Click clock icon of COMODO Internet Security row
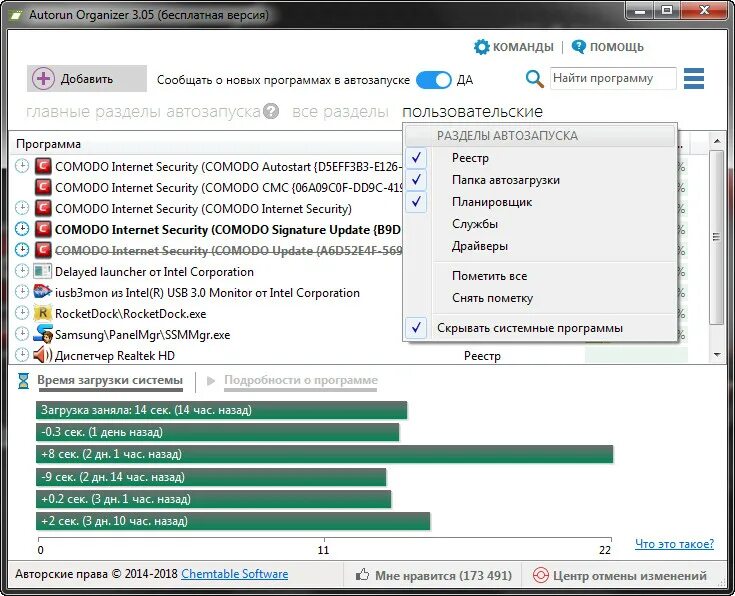Image resolution: width=735 pixels, height=596 pixels. [x=22, y=208]
